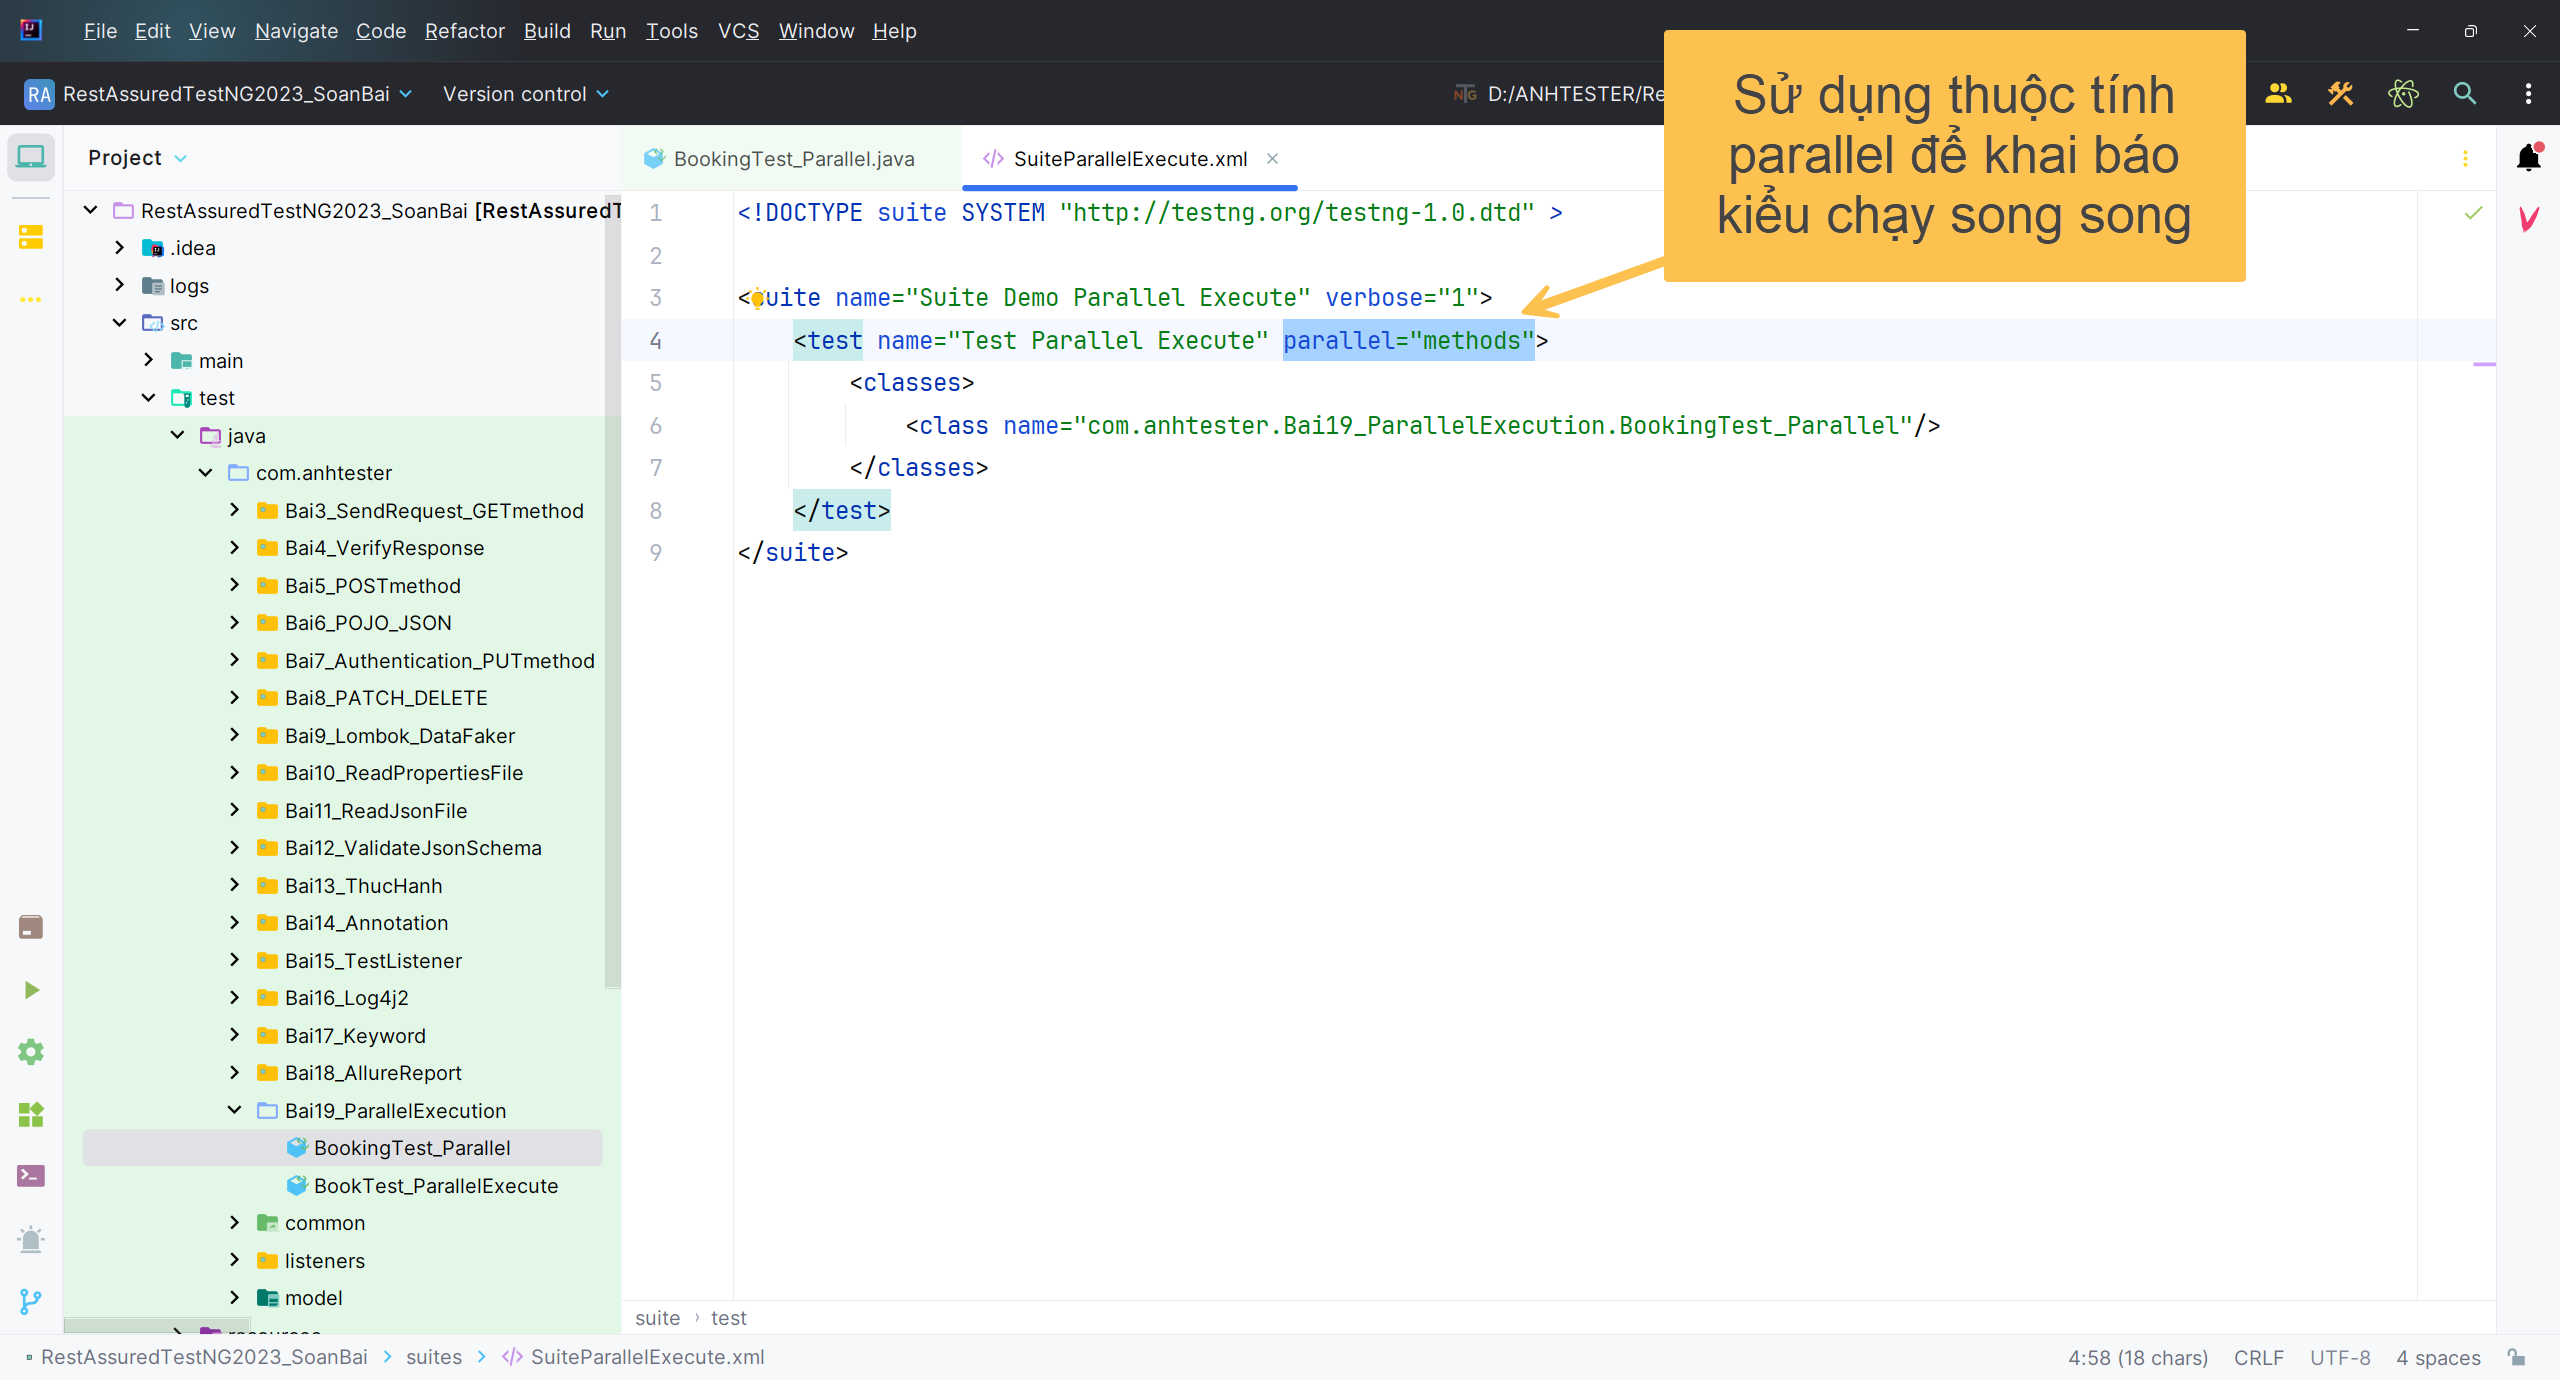
Task: Open the Terminal tool window
Action: (31, 1176)
